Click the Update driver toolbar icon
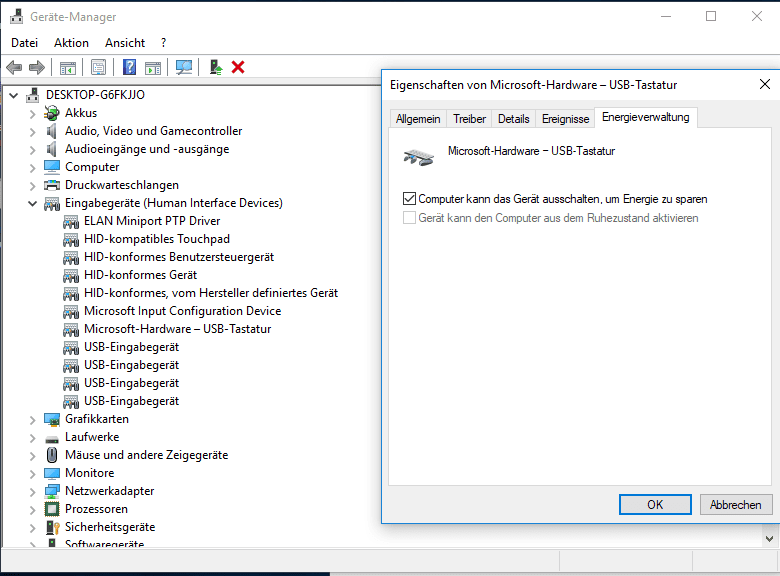780x576 pixels. click(216, 67)
